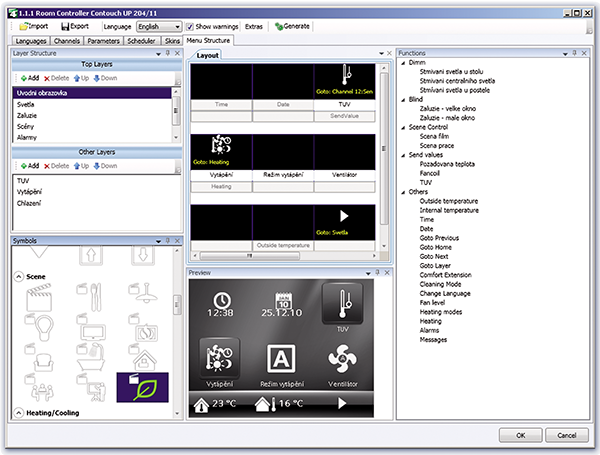Collapse the Scene symbols group
Image resolution: width=600 pixels, height=455 pixels.
(18, 277)
